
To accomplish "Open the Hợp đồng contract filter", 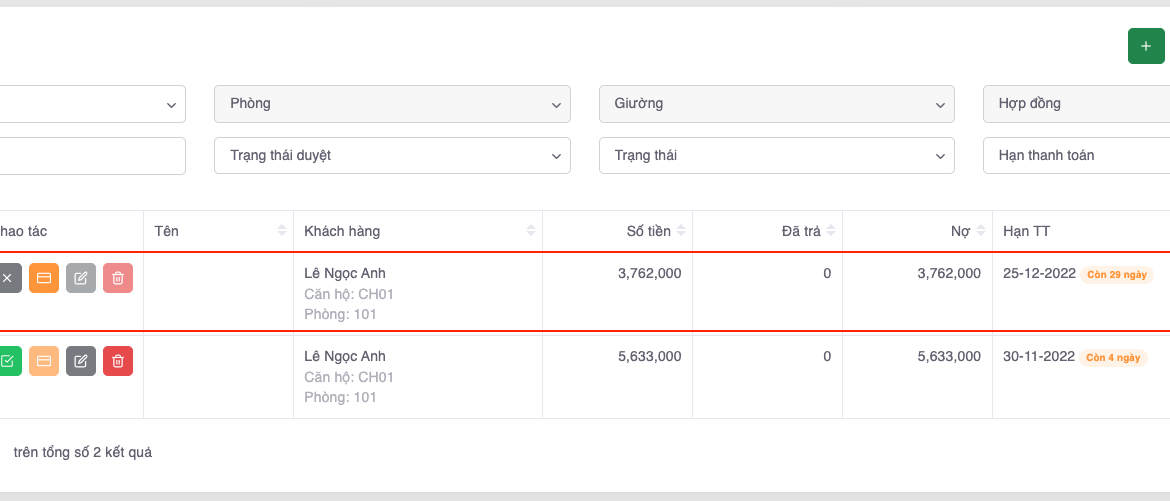I will [x=1076, y=104].
